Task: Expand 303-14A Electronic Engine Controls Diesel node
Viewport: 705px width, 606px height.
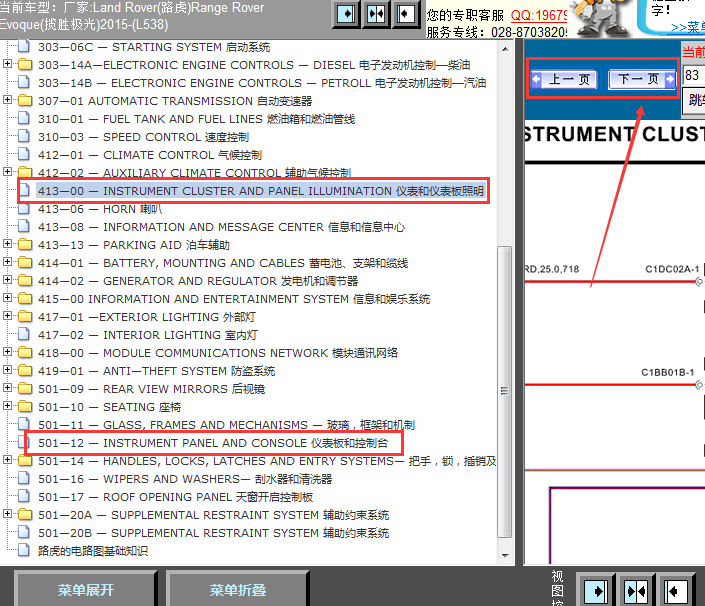Action: (7, 64)
